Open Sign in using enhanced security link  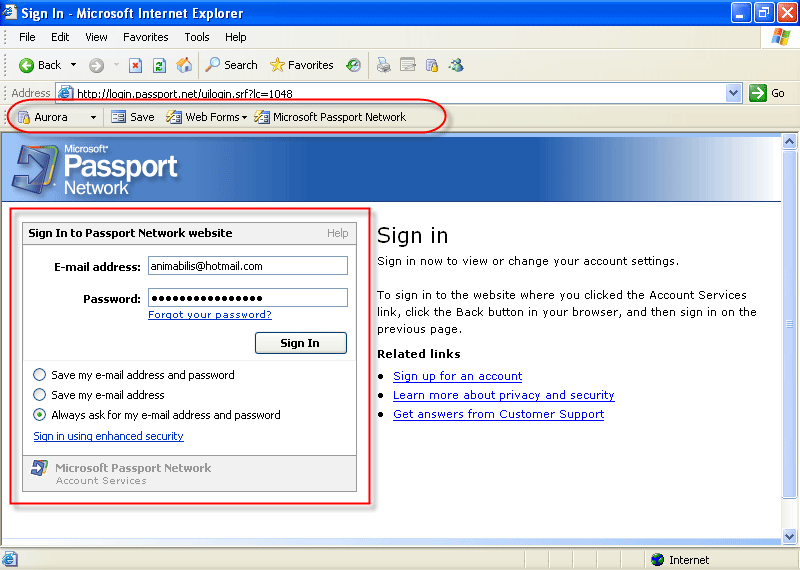click(108, 436)
